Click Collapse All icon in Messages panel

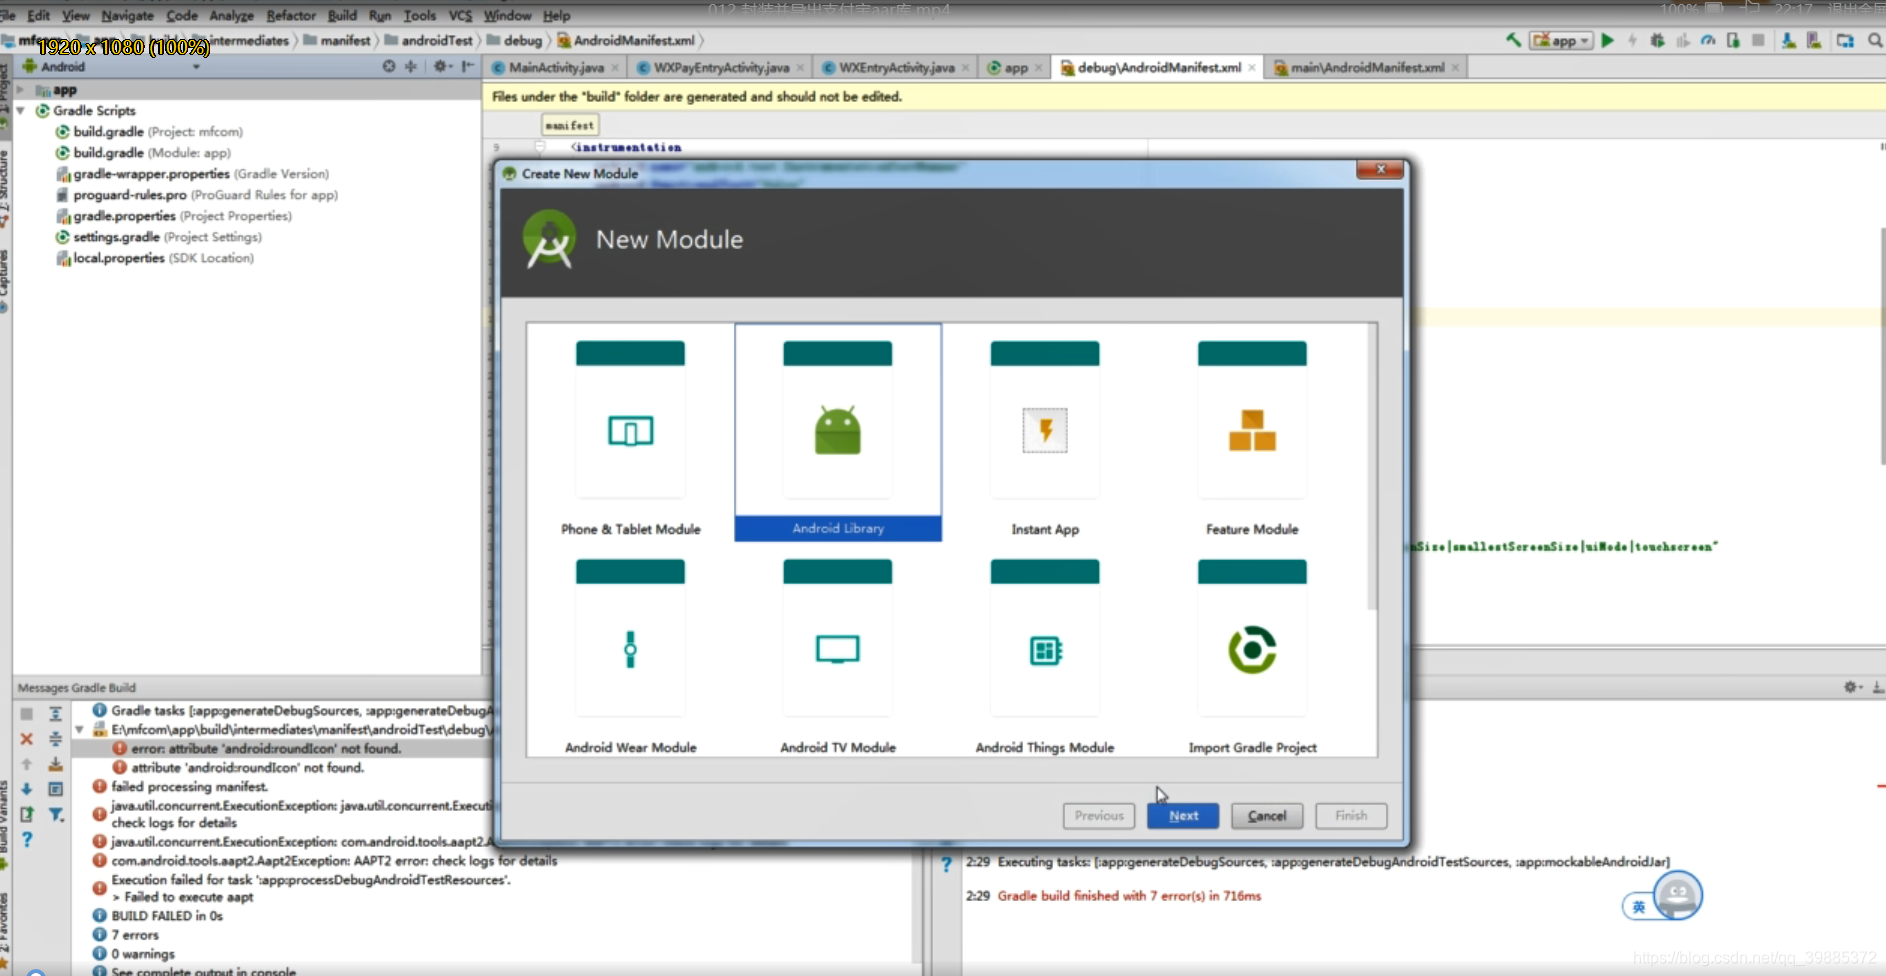(55, 739)
